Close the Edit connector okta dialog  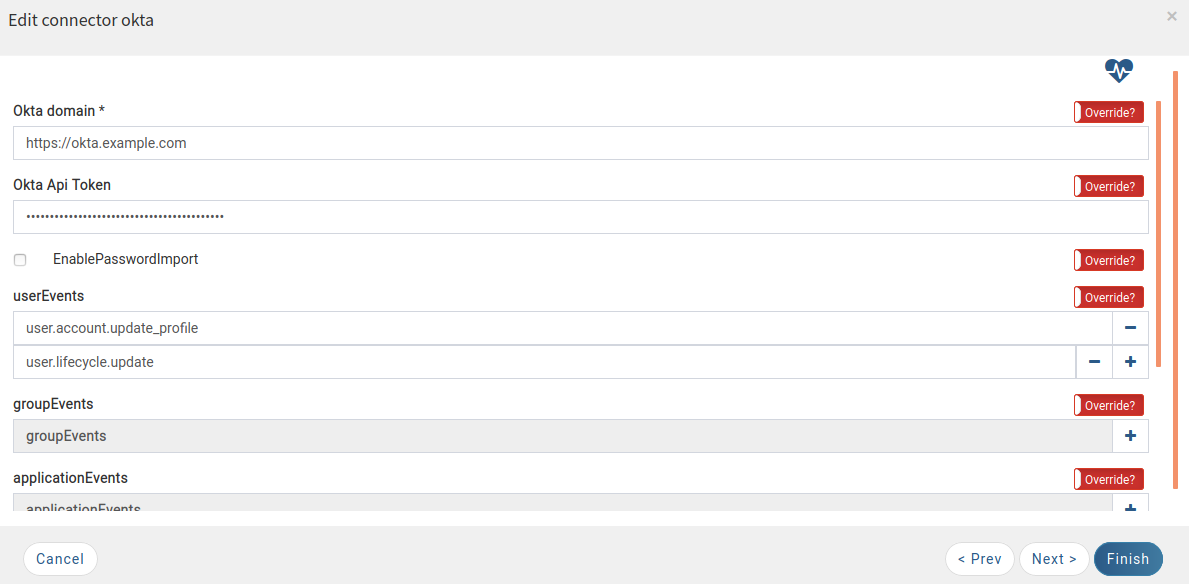click(x=1172, y=16)
